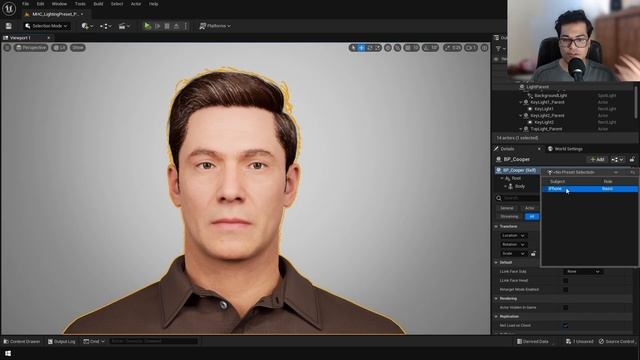
Task: Open the LLink Face Subj dropdown
Action: pyautogui.click(x=584, y=272)
